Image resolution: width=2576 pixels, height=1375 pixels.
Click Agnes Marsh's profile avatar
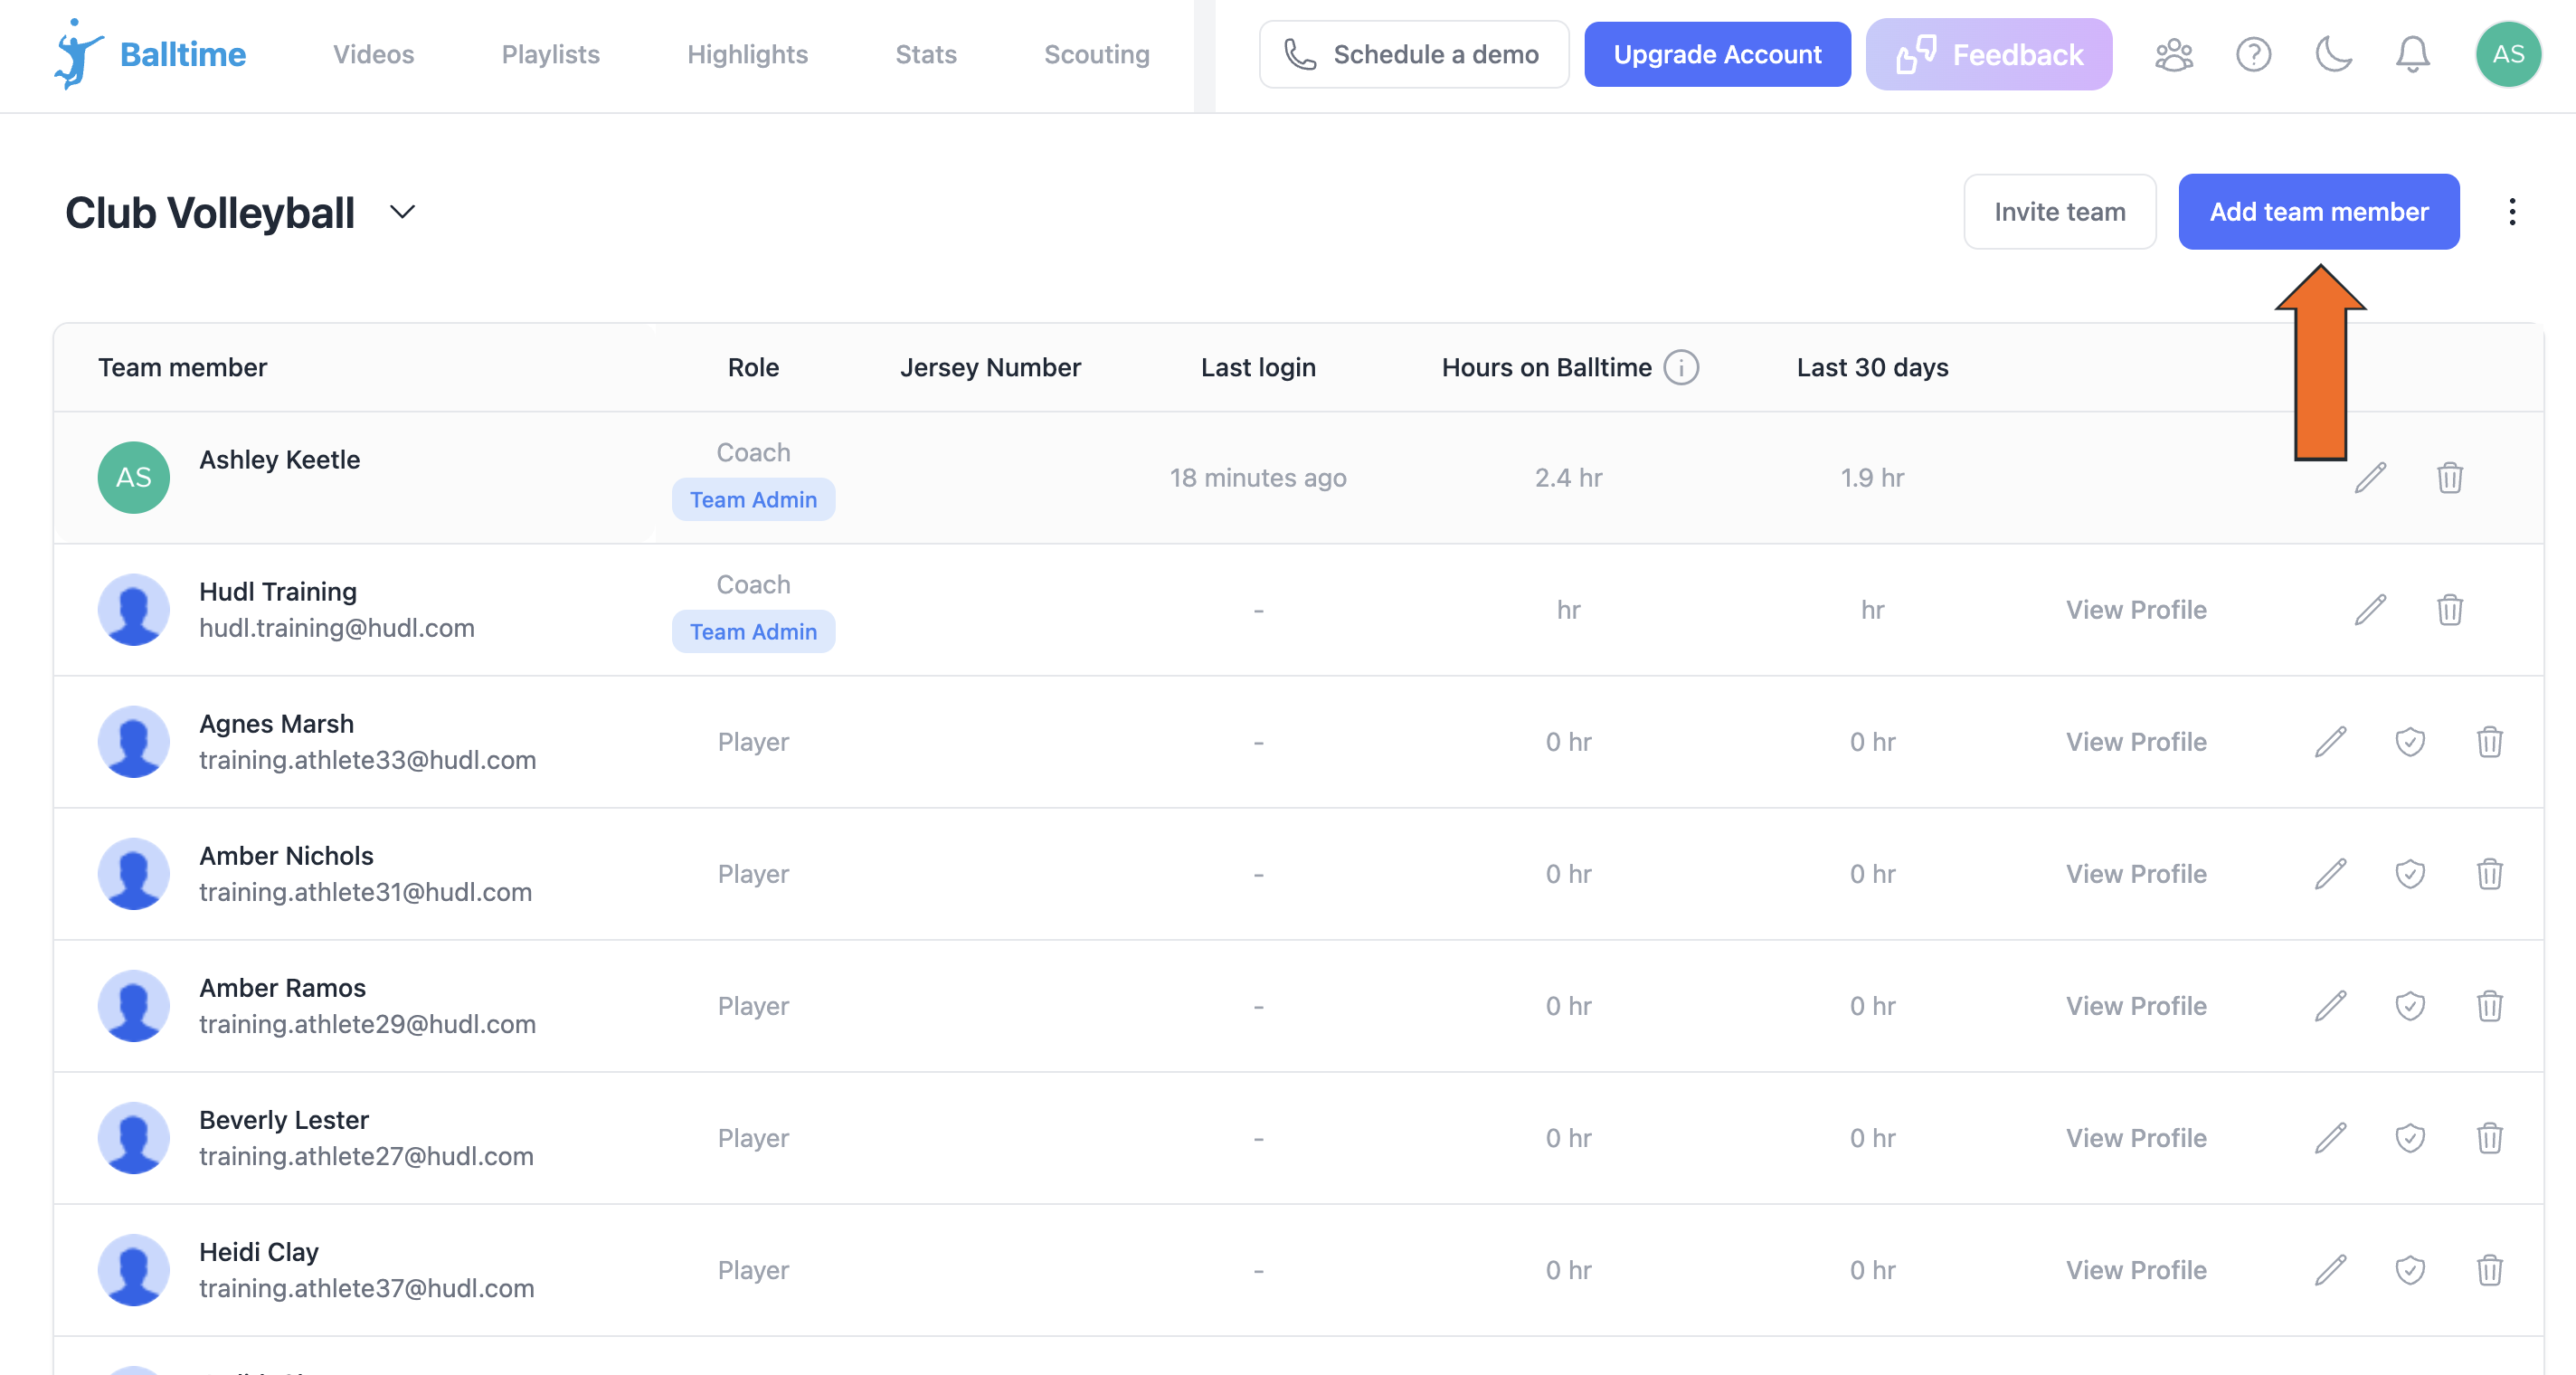pyautogui.click(x=133, y=742)
